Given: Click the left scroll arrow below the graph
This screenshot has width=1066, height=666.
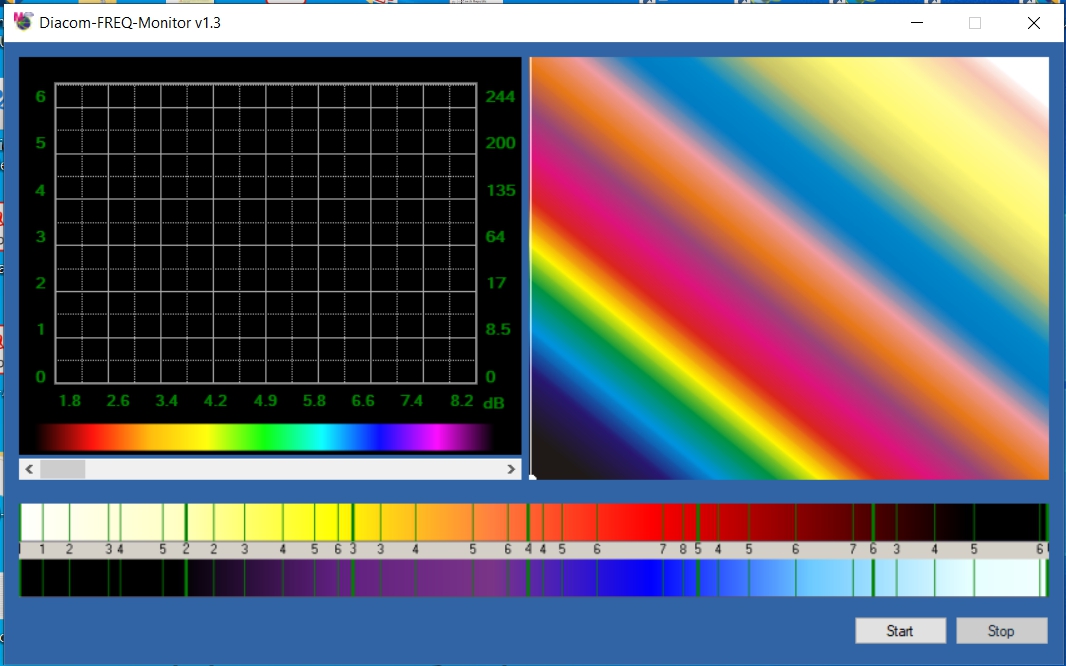Looking at the screenshot, I should click(x=29, y=469).
